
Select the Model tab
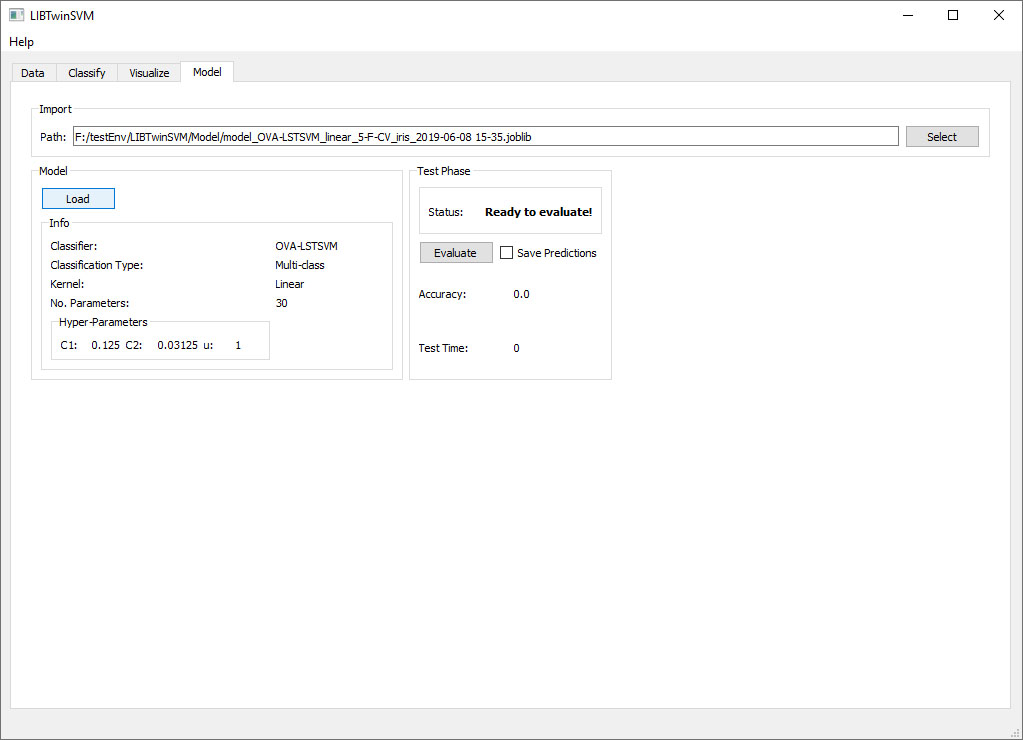coord(207,72)
